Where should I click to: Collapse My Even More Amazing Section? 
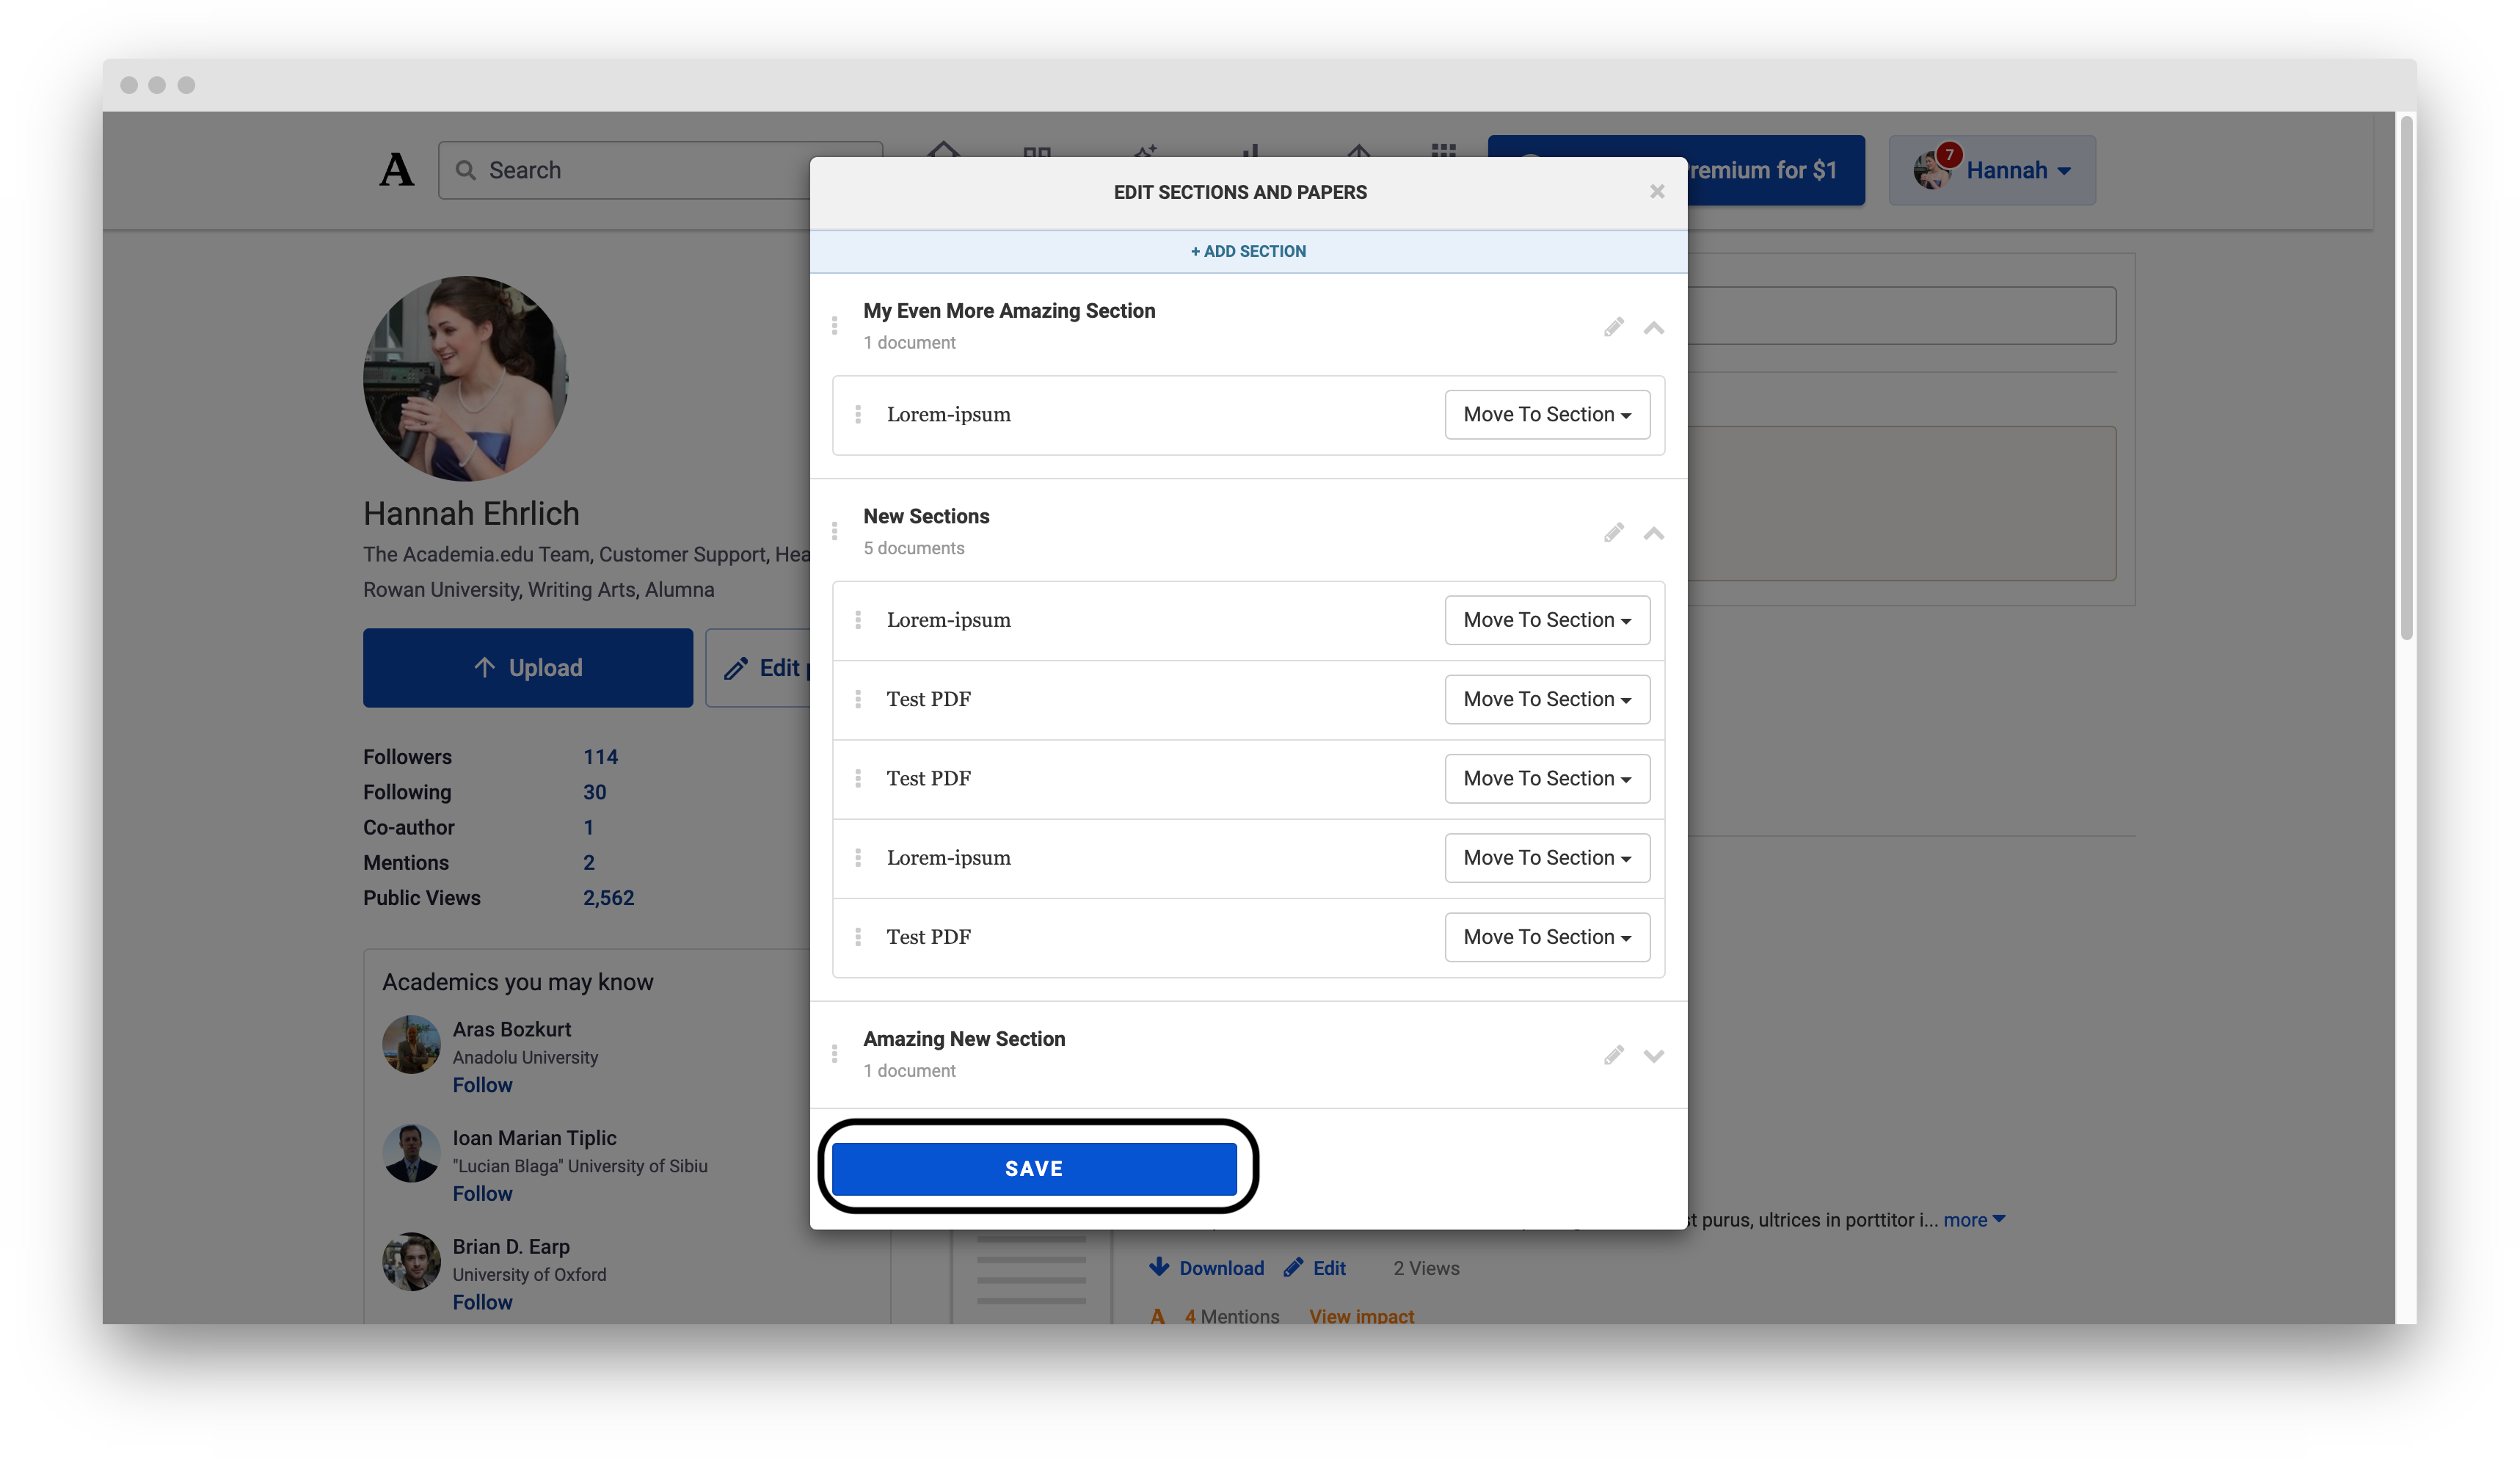pyautogui.click(x=1654, y=328)
